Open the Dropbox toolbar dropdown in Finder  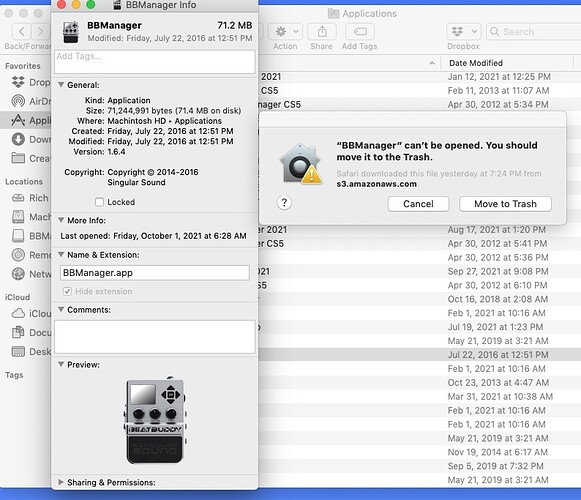tap(464, 32)
